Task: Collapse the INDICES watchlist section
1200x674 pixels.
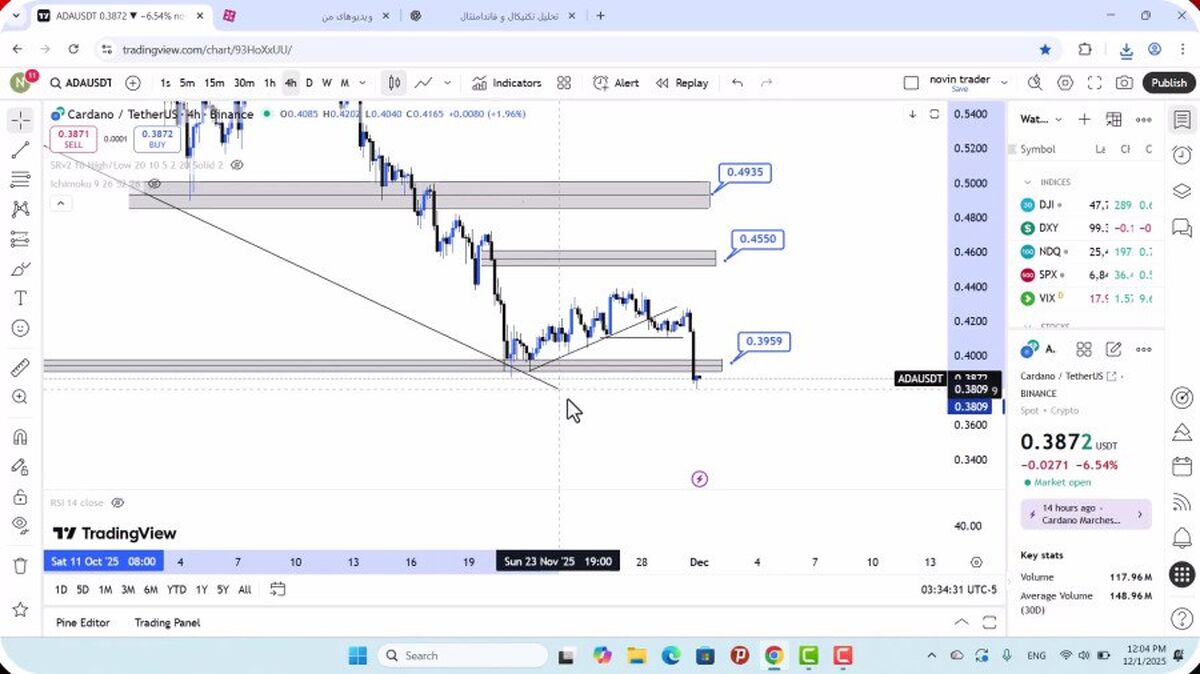Action: [1027, 182]
